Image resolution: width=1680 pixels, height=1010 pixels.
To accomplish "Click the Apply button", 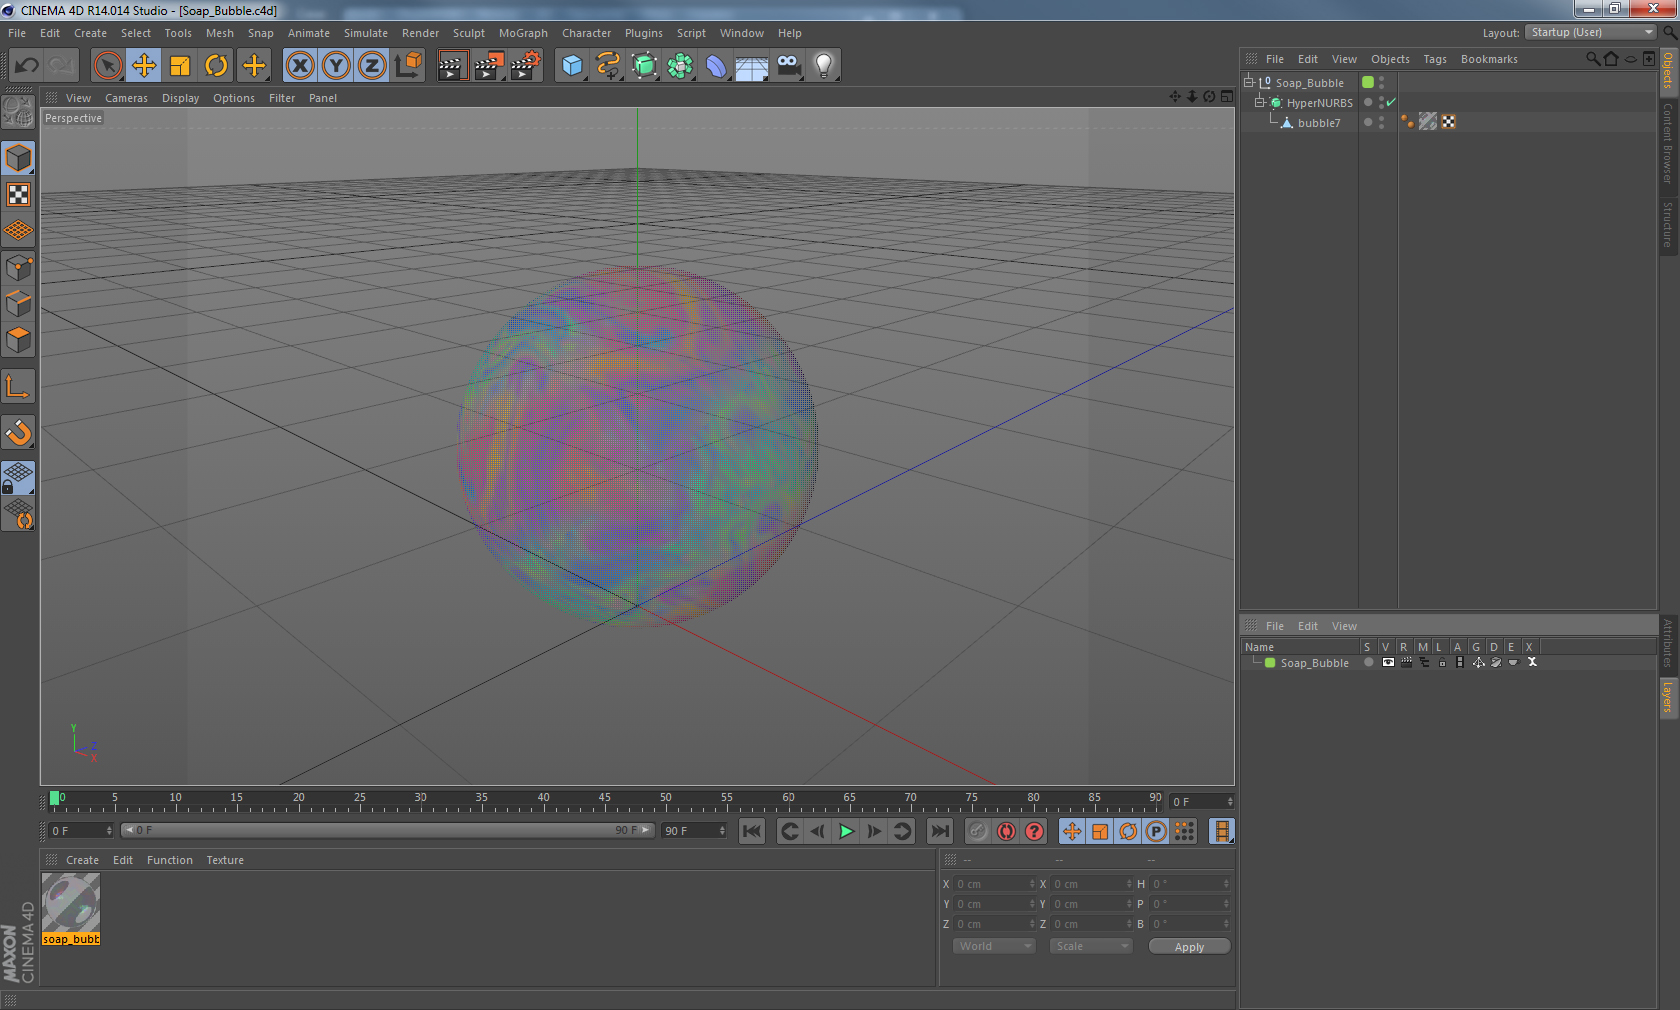I will point(1189,947).
